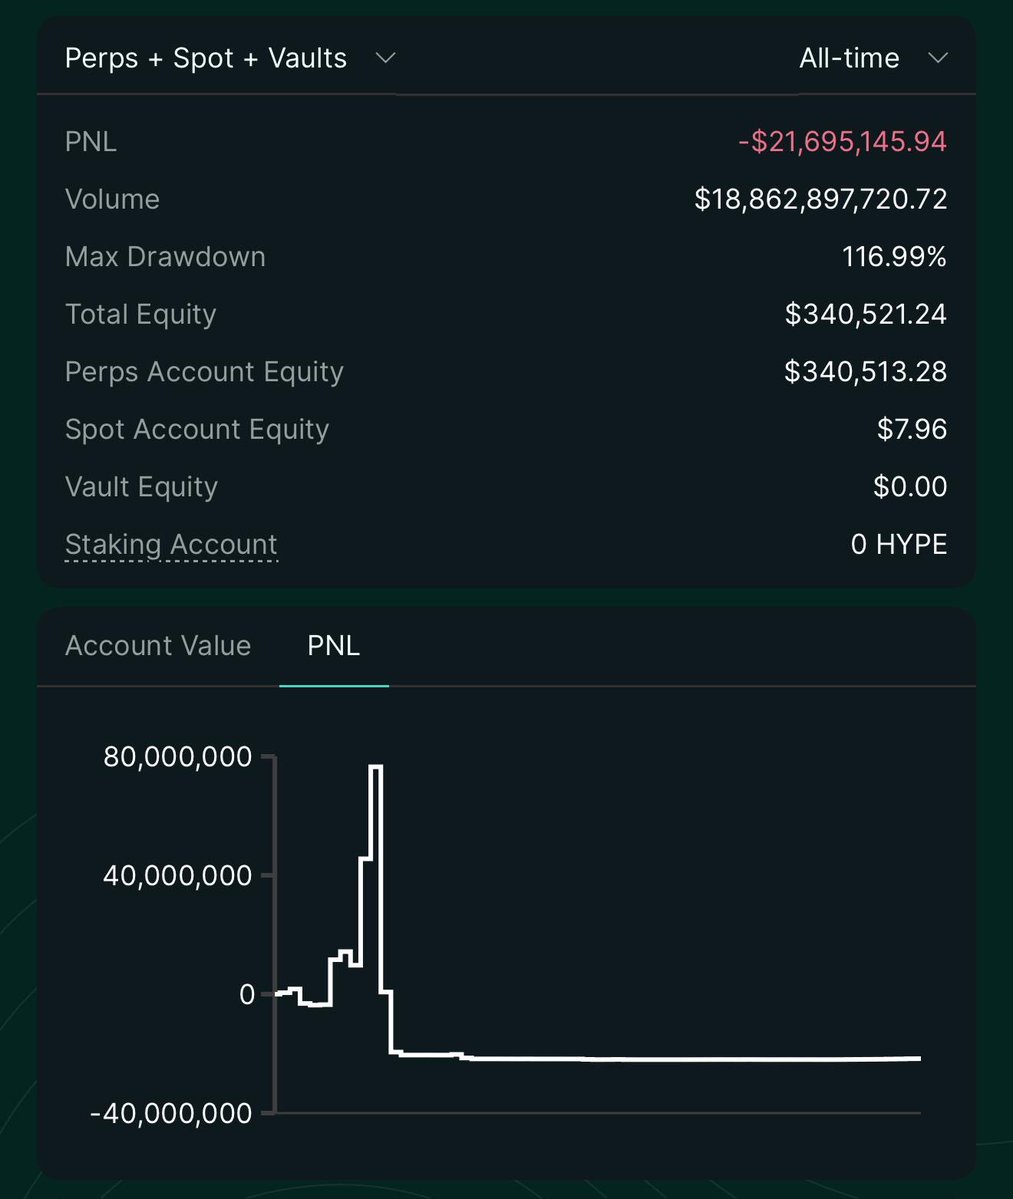Click the Max Drawdown percentage

tap(894, 256)
